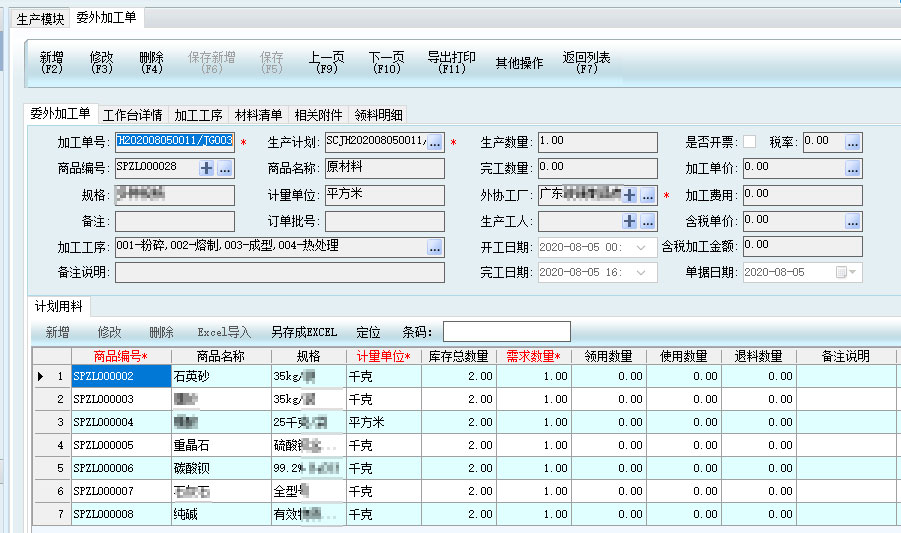Expand the 完工日期 date dropdown
The height and width of the screenshot is (533, 901).
(641, 272)
